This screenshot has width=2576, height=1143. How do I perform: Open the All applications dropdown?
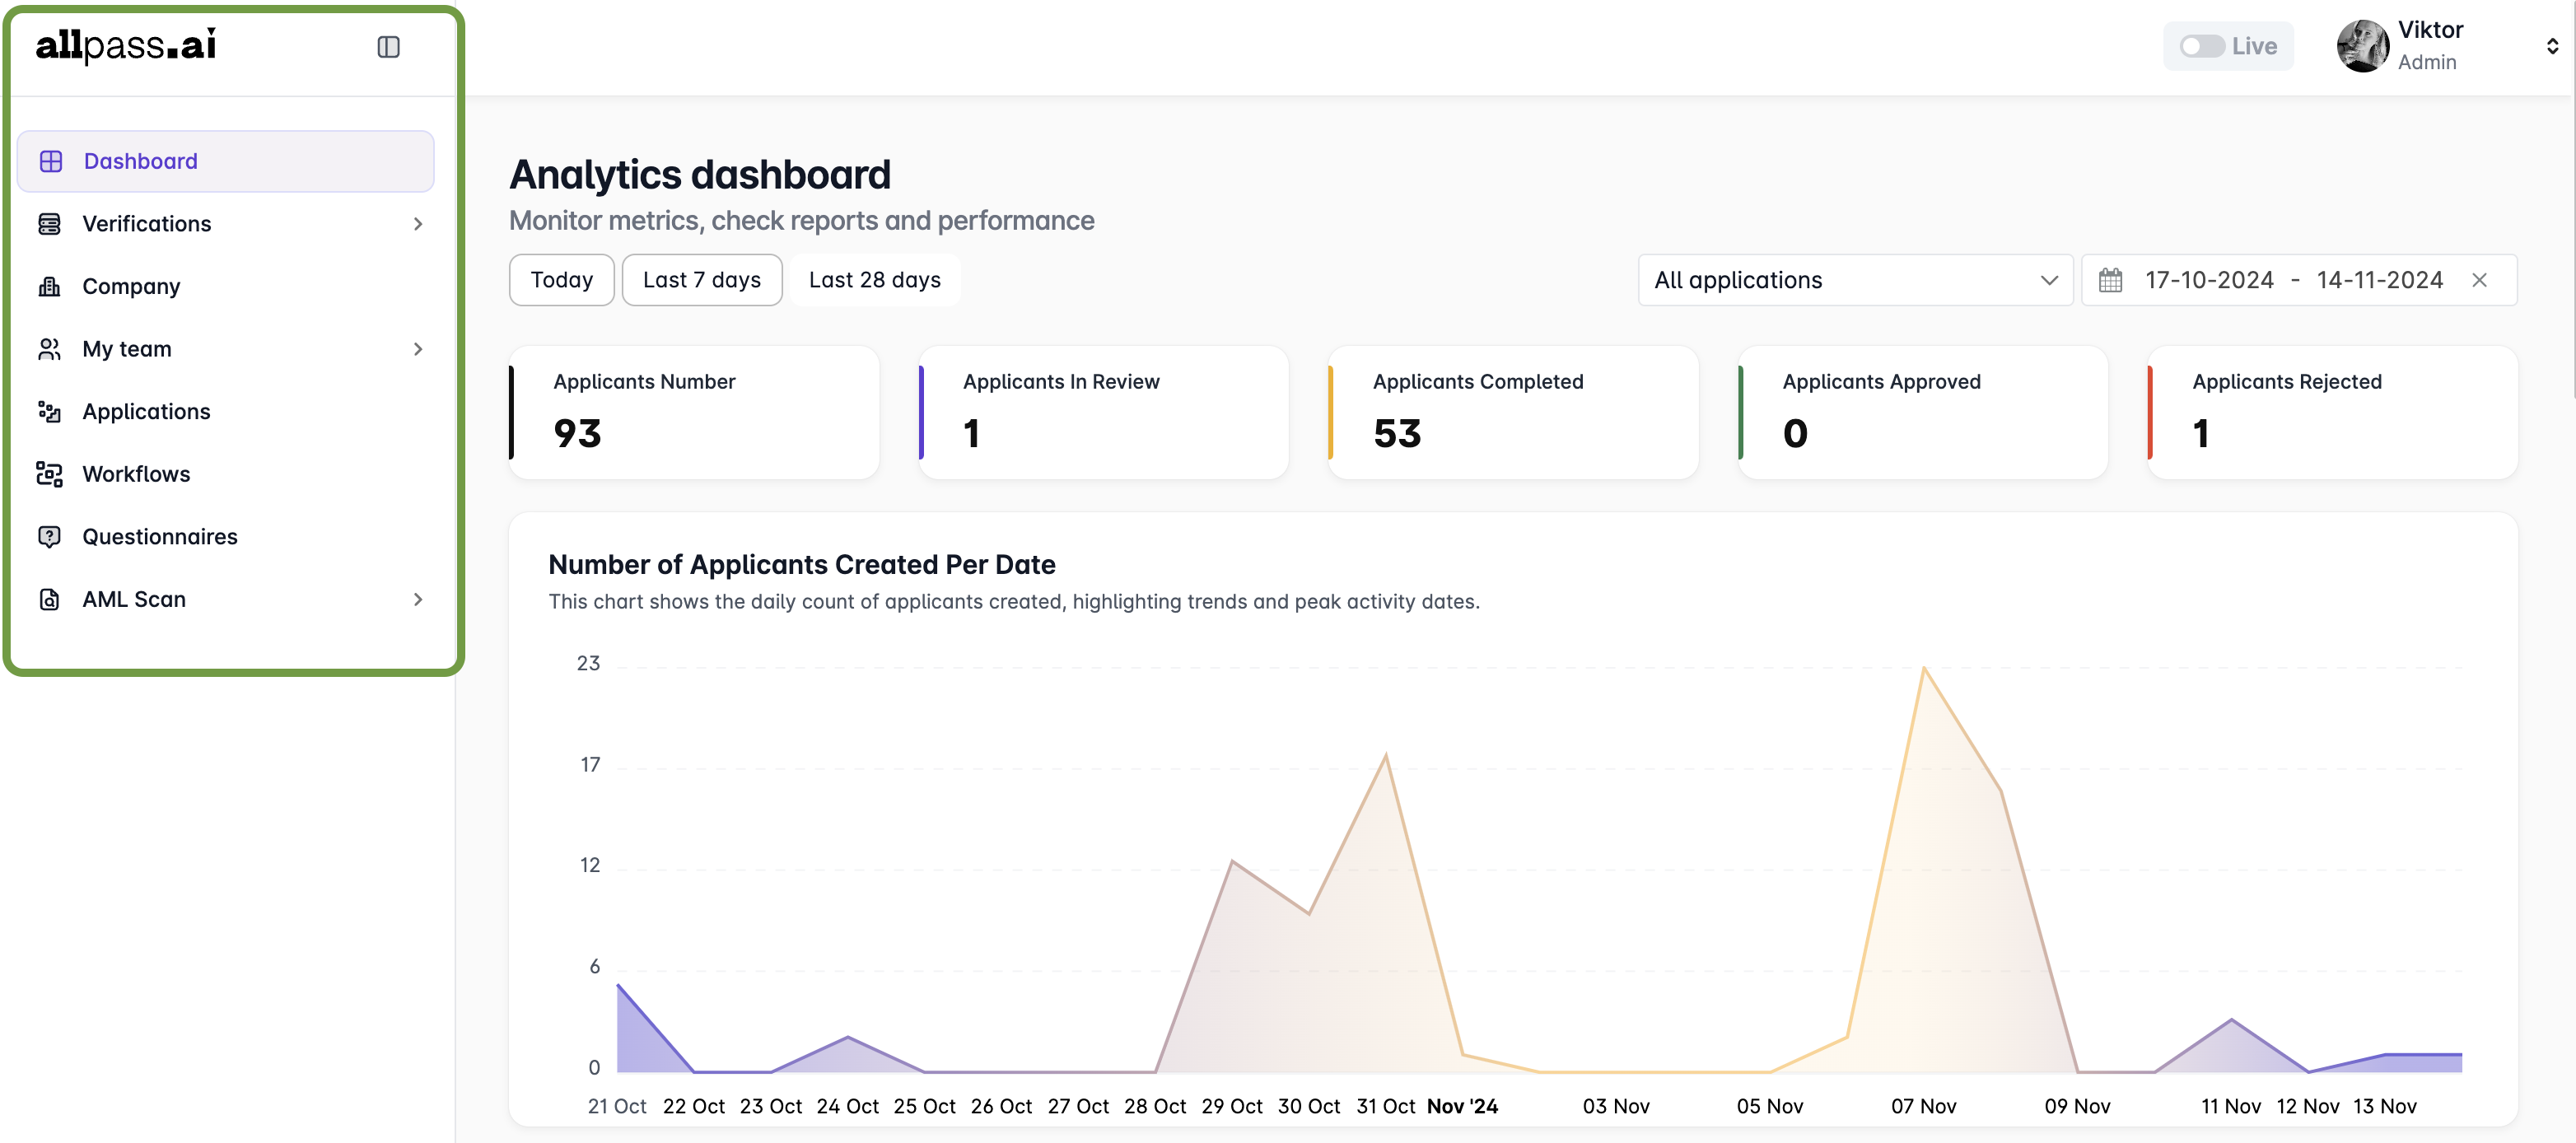(x=1854, y=280)
